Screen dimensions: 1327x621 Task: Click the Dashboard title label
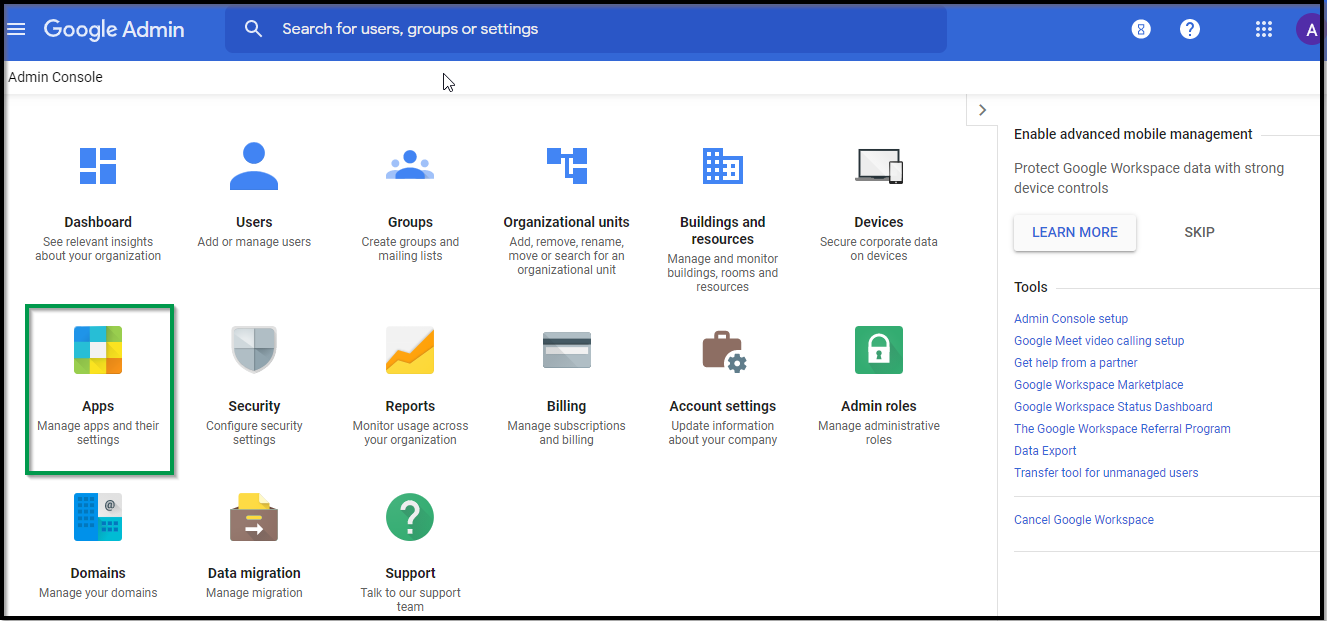coord(98,222)
